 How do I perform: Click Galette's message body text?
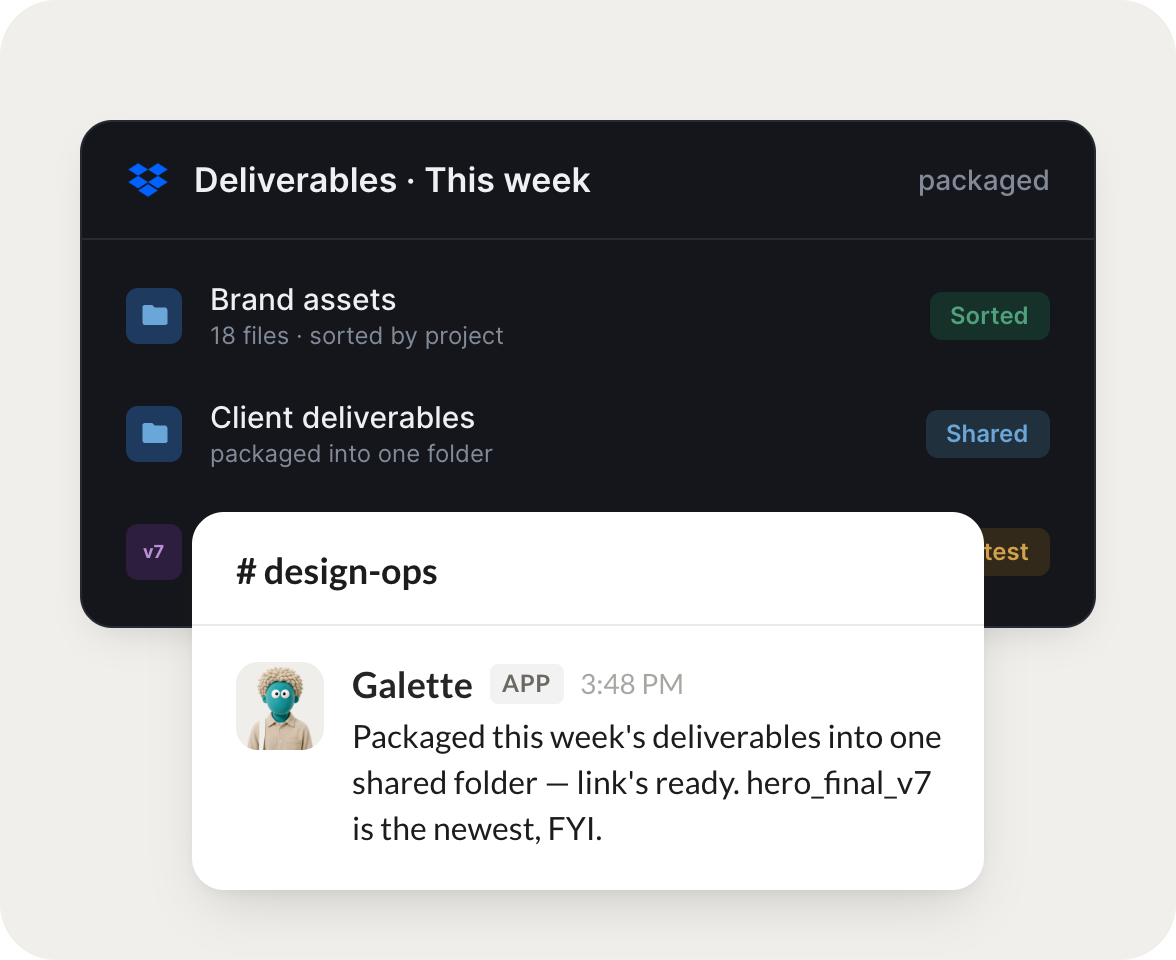click(x=646, y=783)
